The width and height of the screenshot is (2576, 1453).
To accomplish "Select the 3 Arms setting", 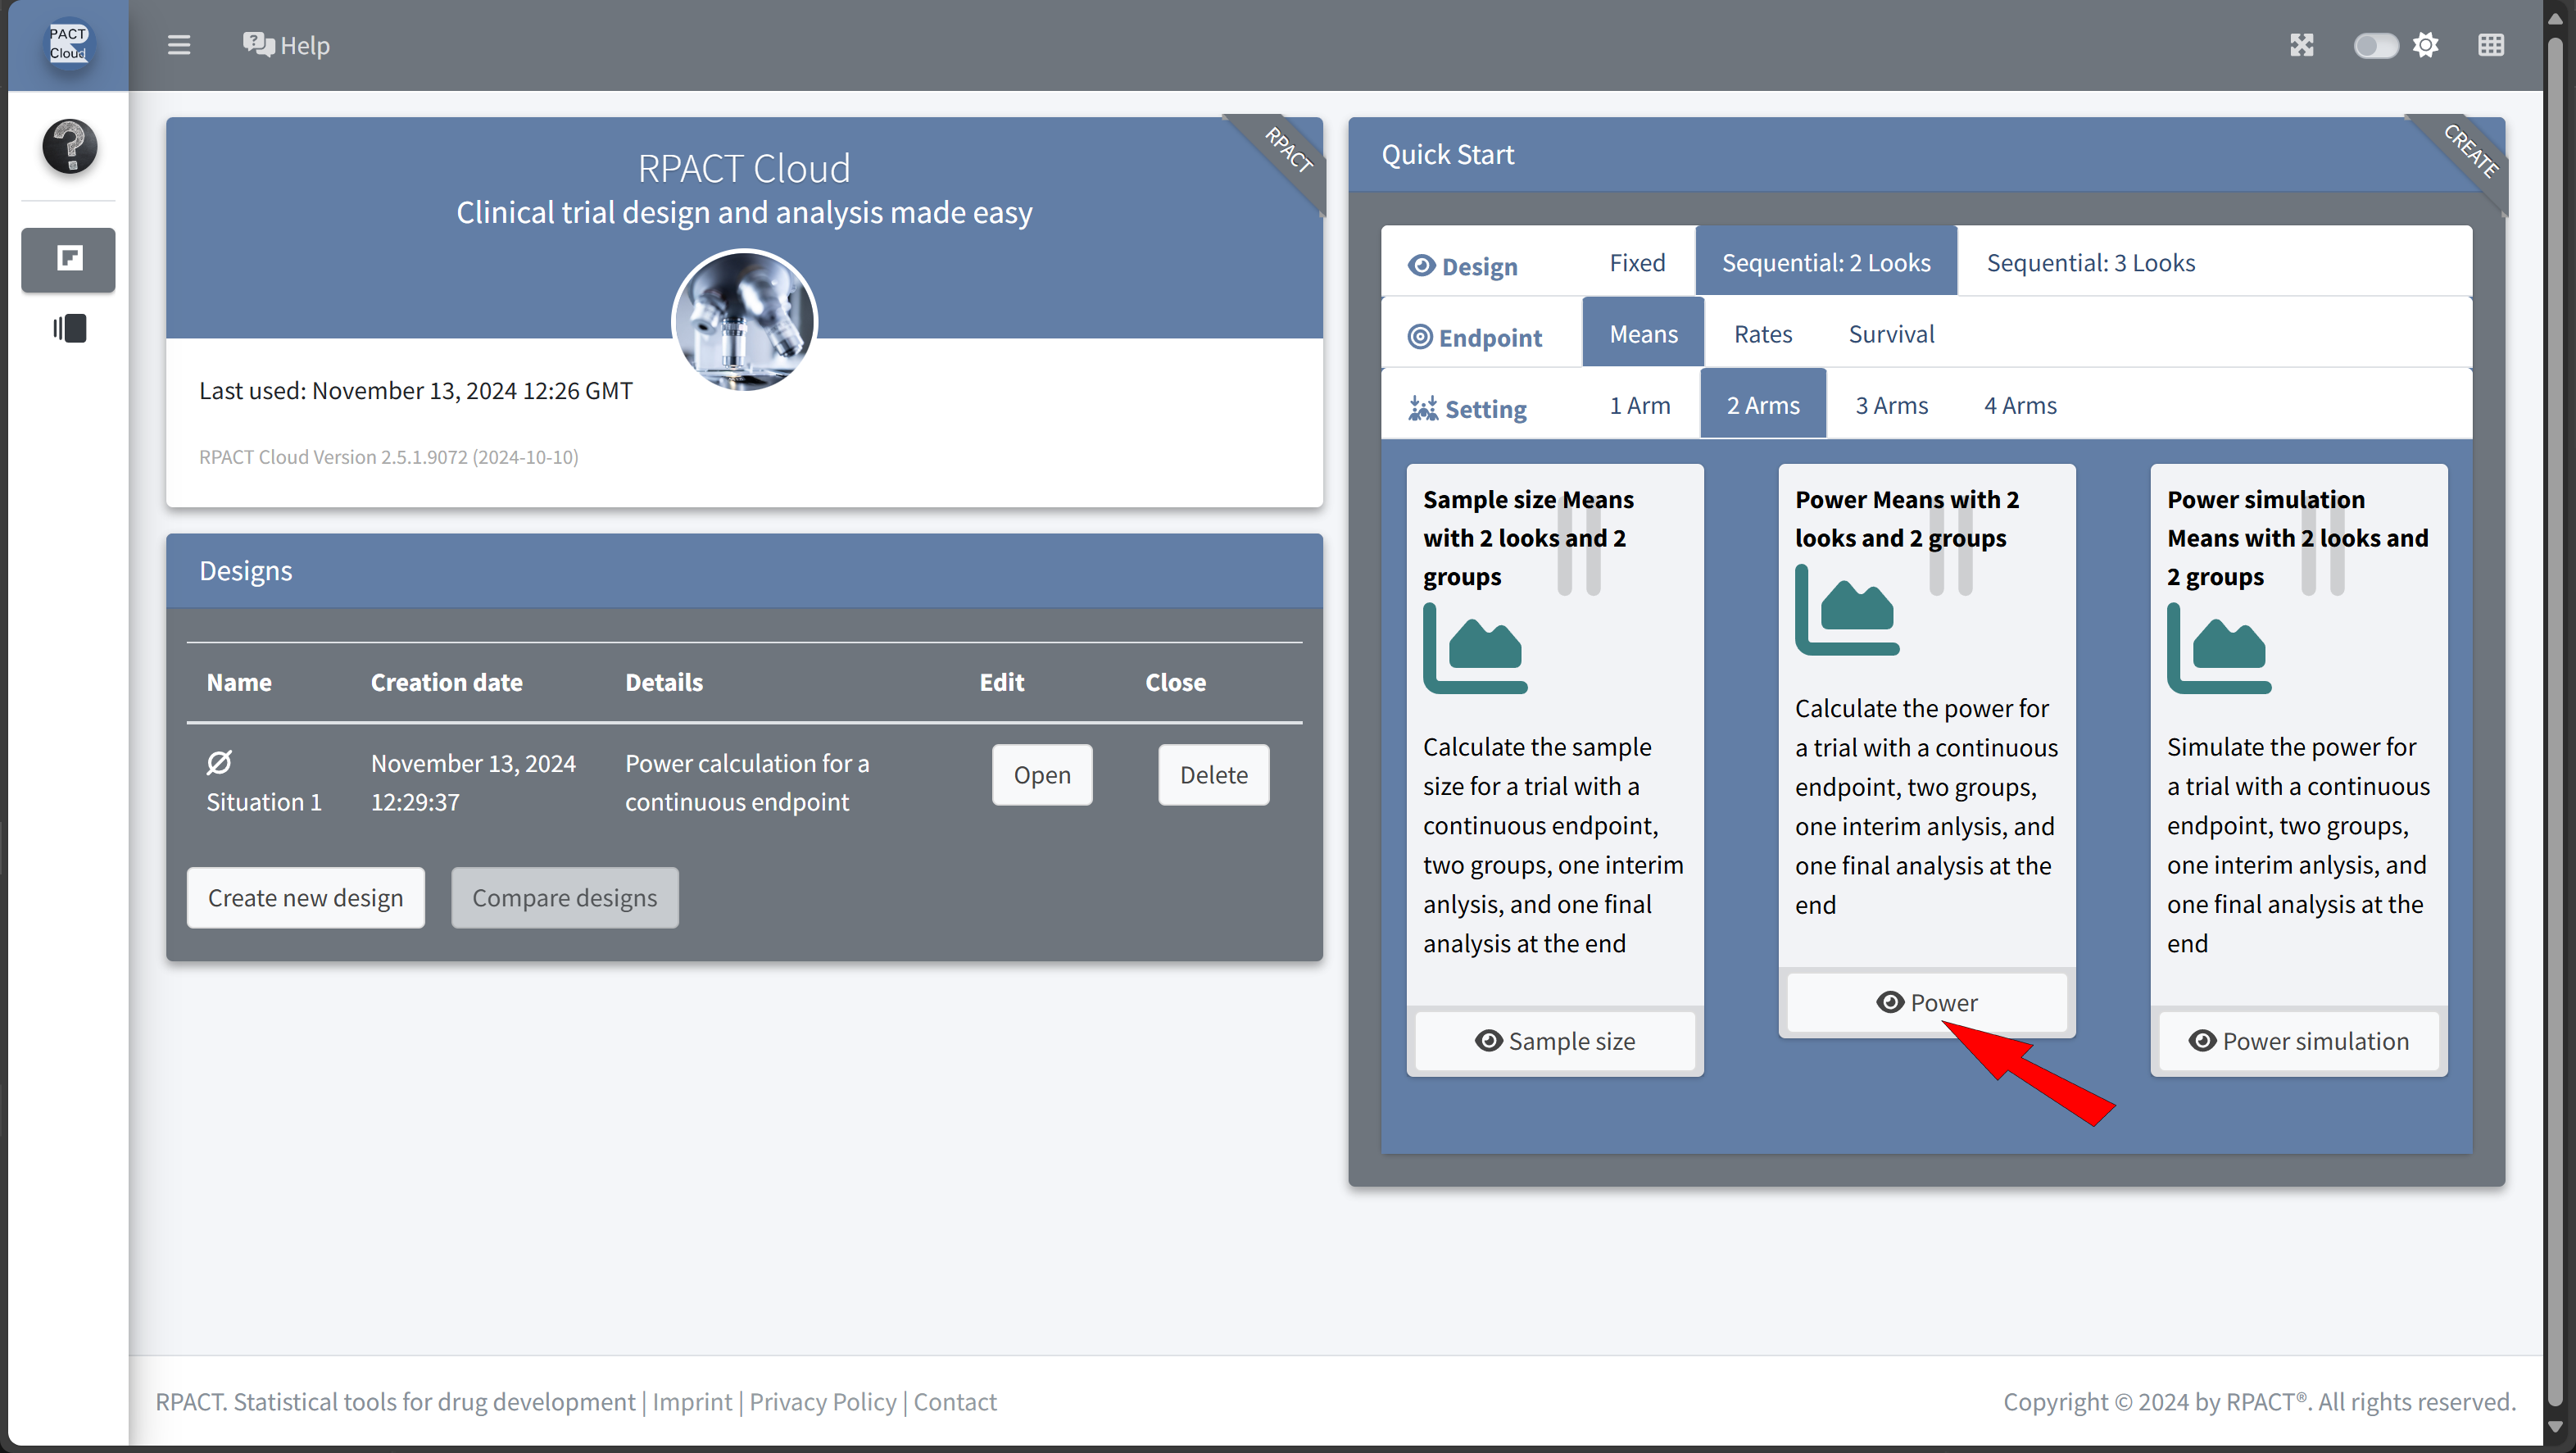I will 1891,405.
